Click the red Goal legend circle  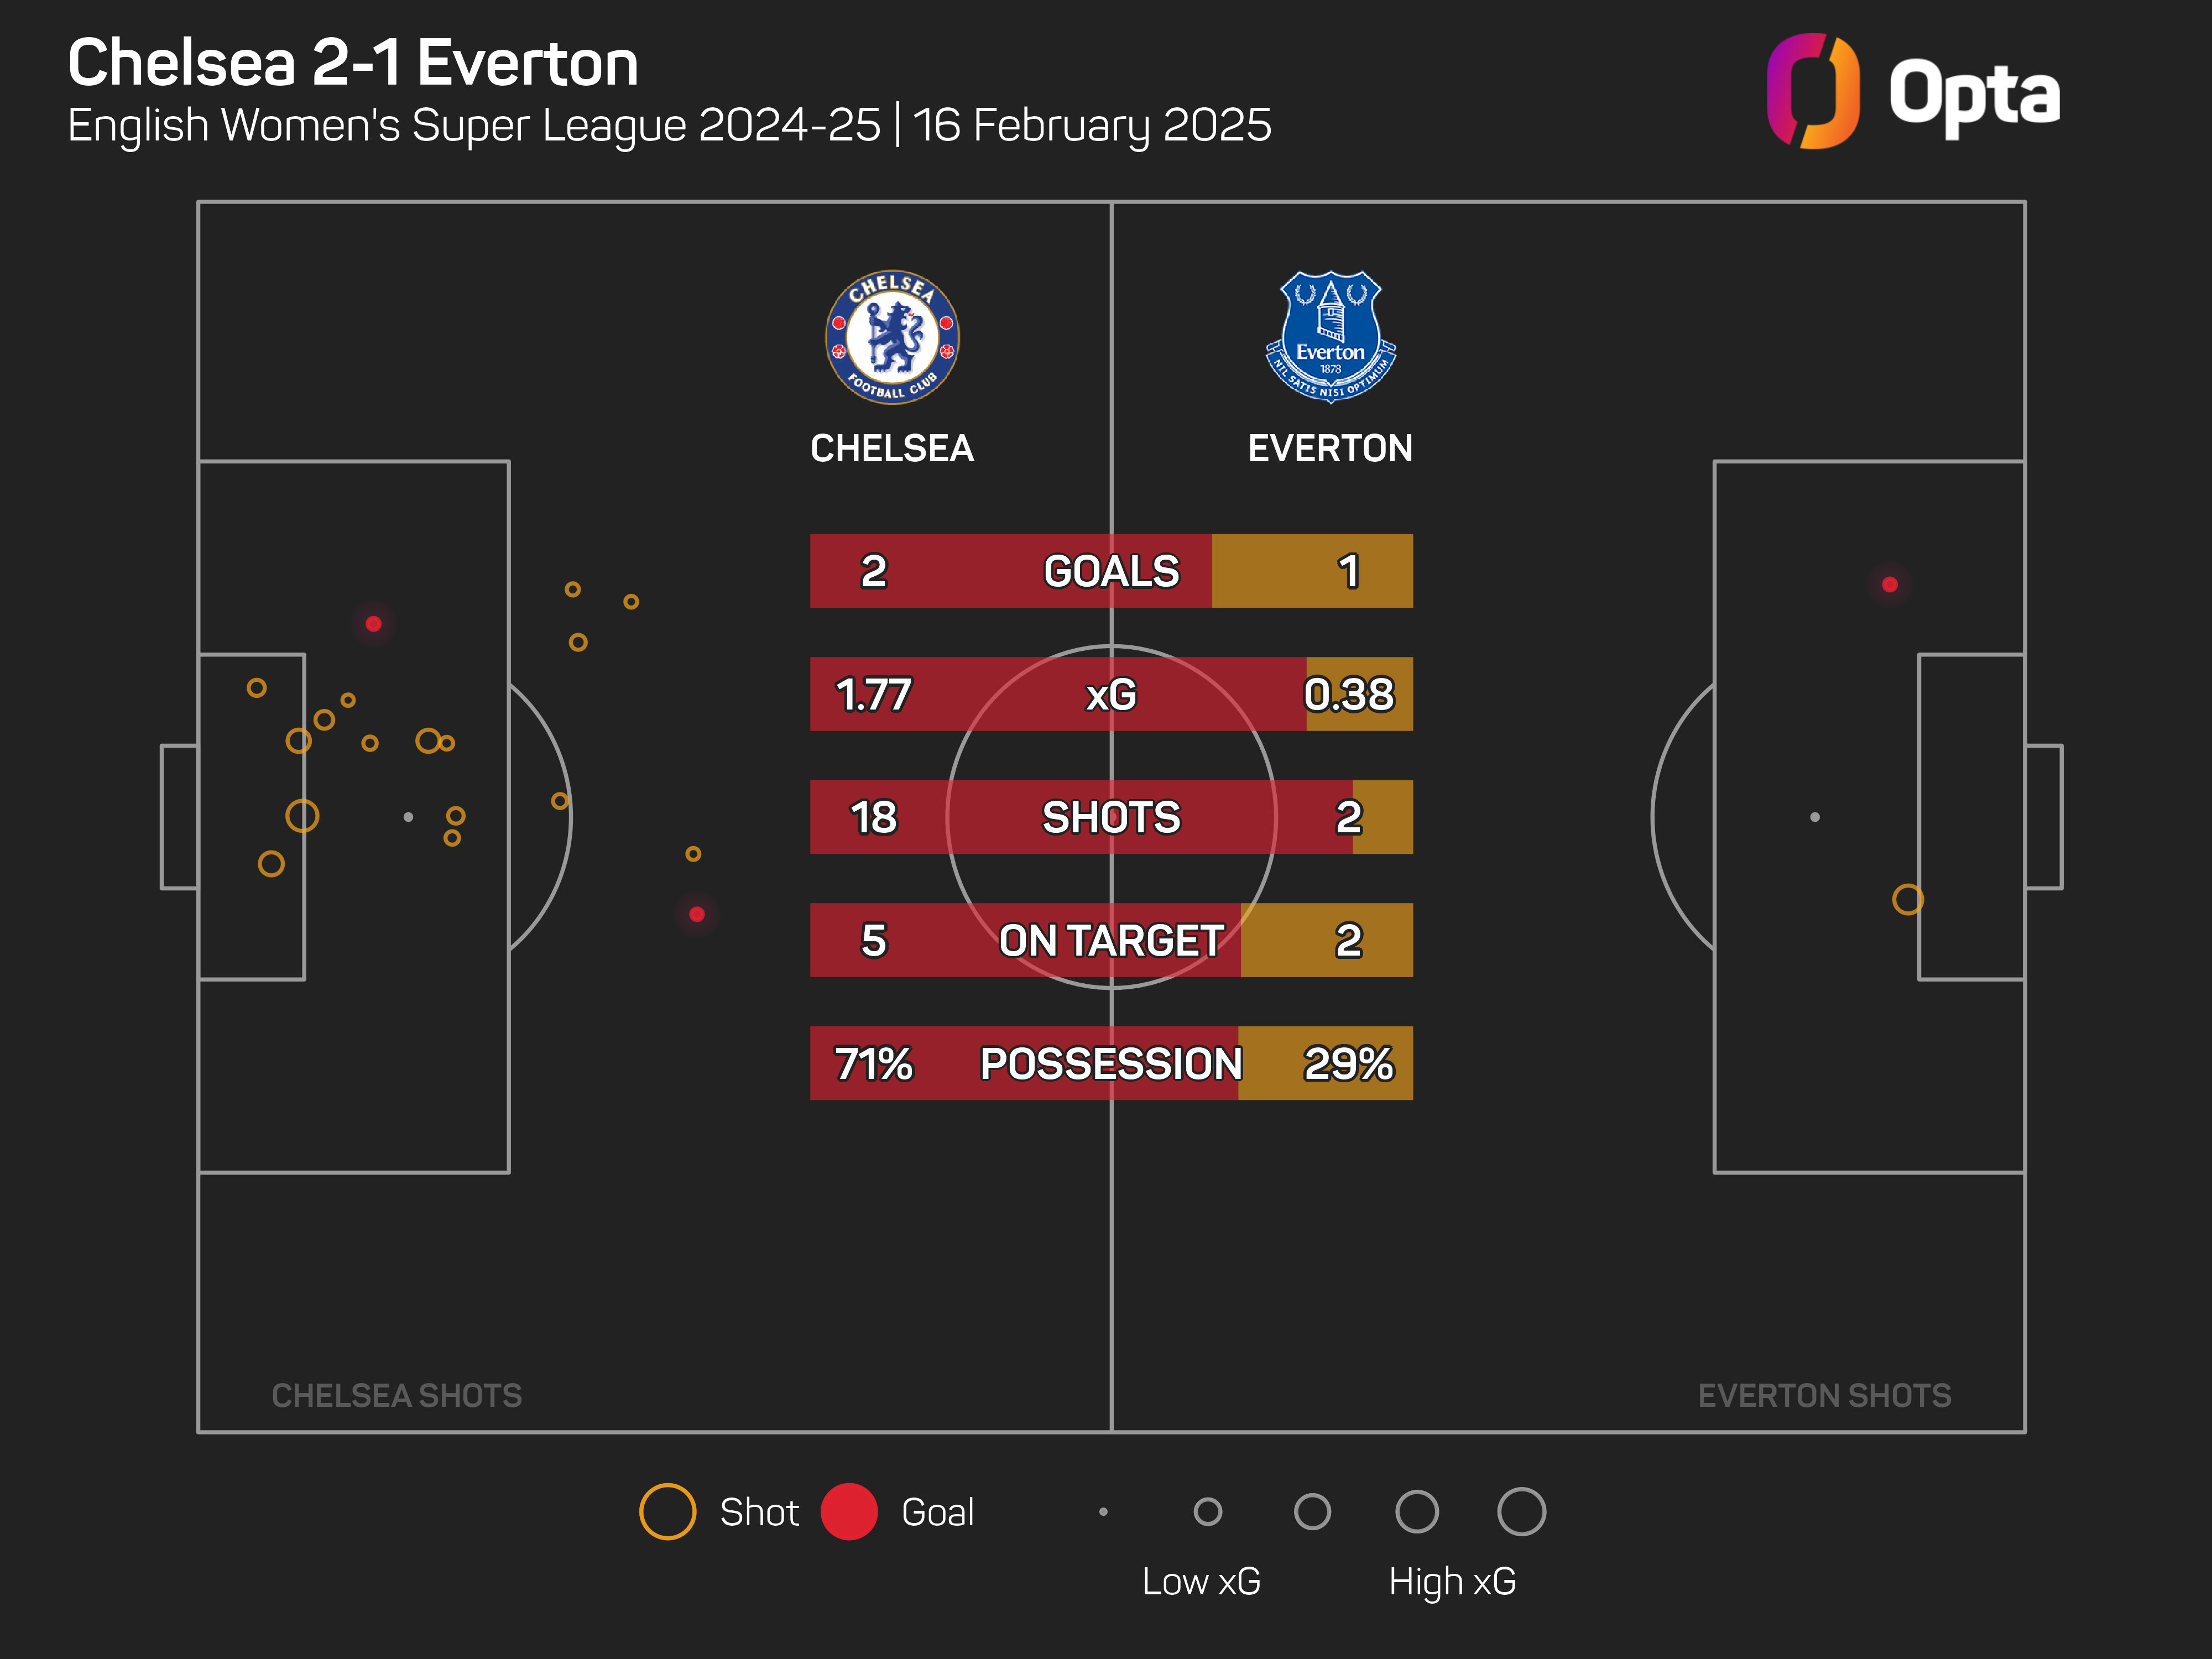click(x=848, y=1511)
